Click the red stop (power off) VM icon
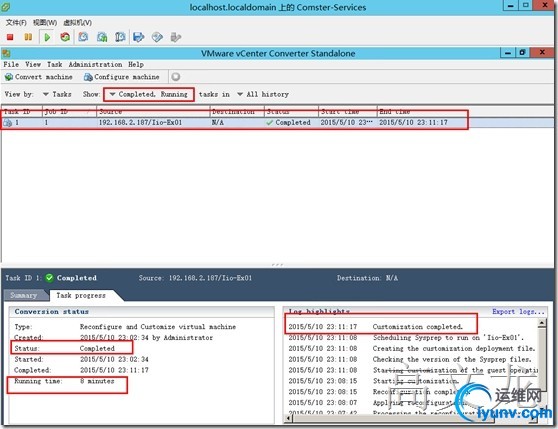This screenshot has height=429, width=558. tap(10, 37)
